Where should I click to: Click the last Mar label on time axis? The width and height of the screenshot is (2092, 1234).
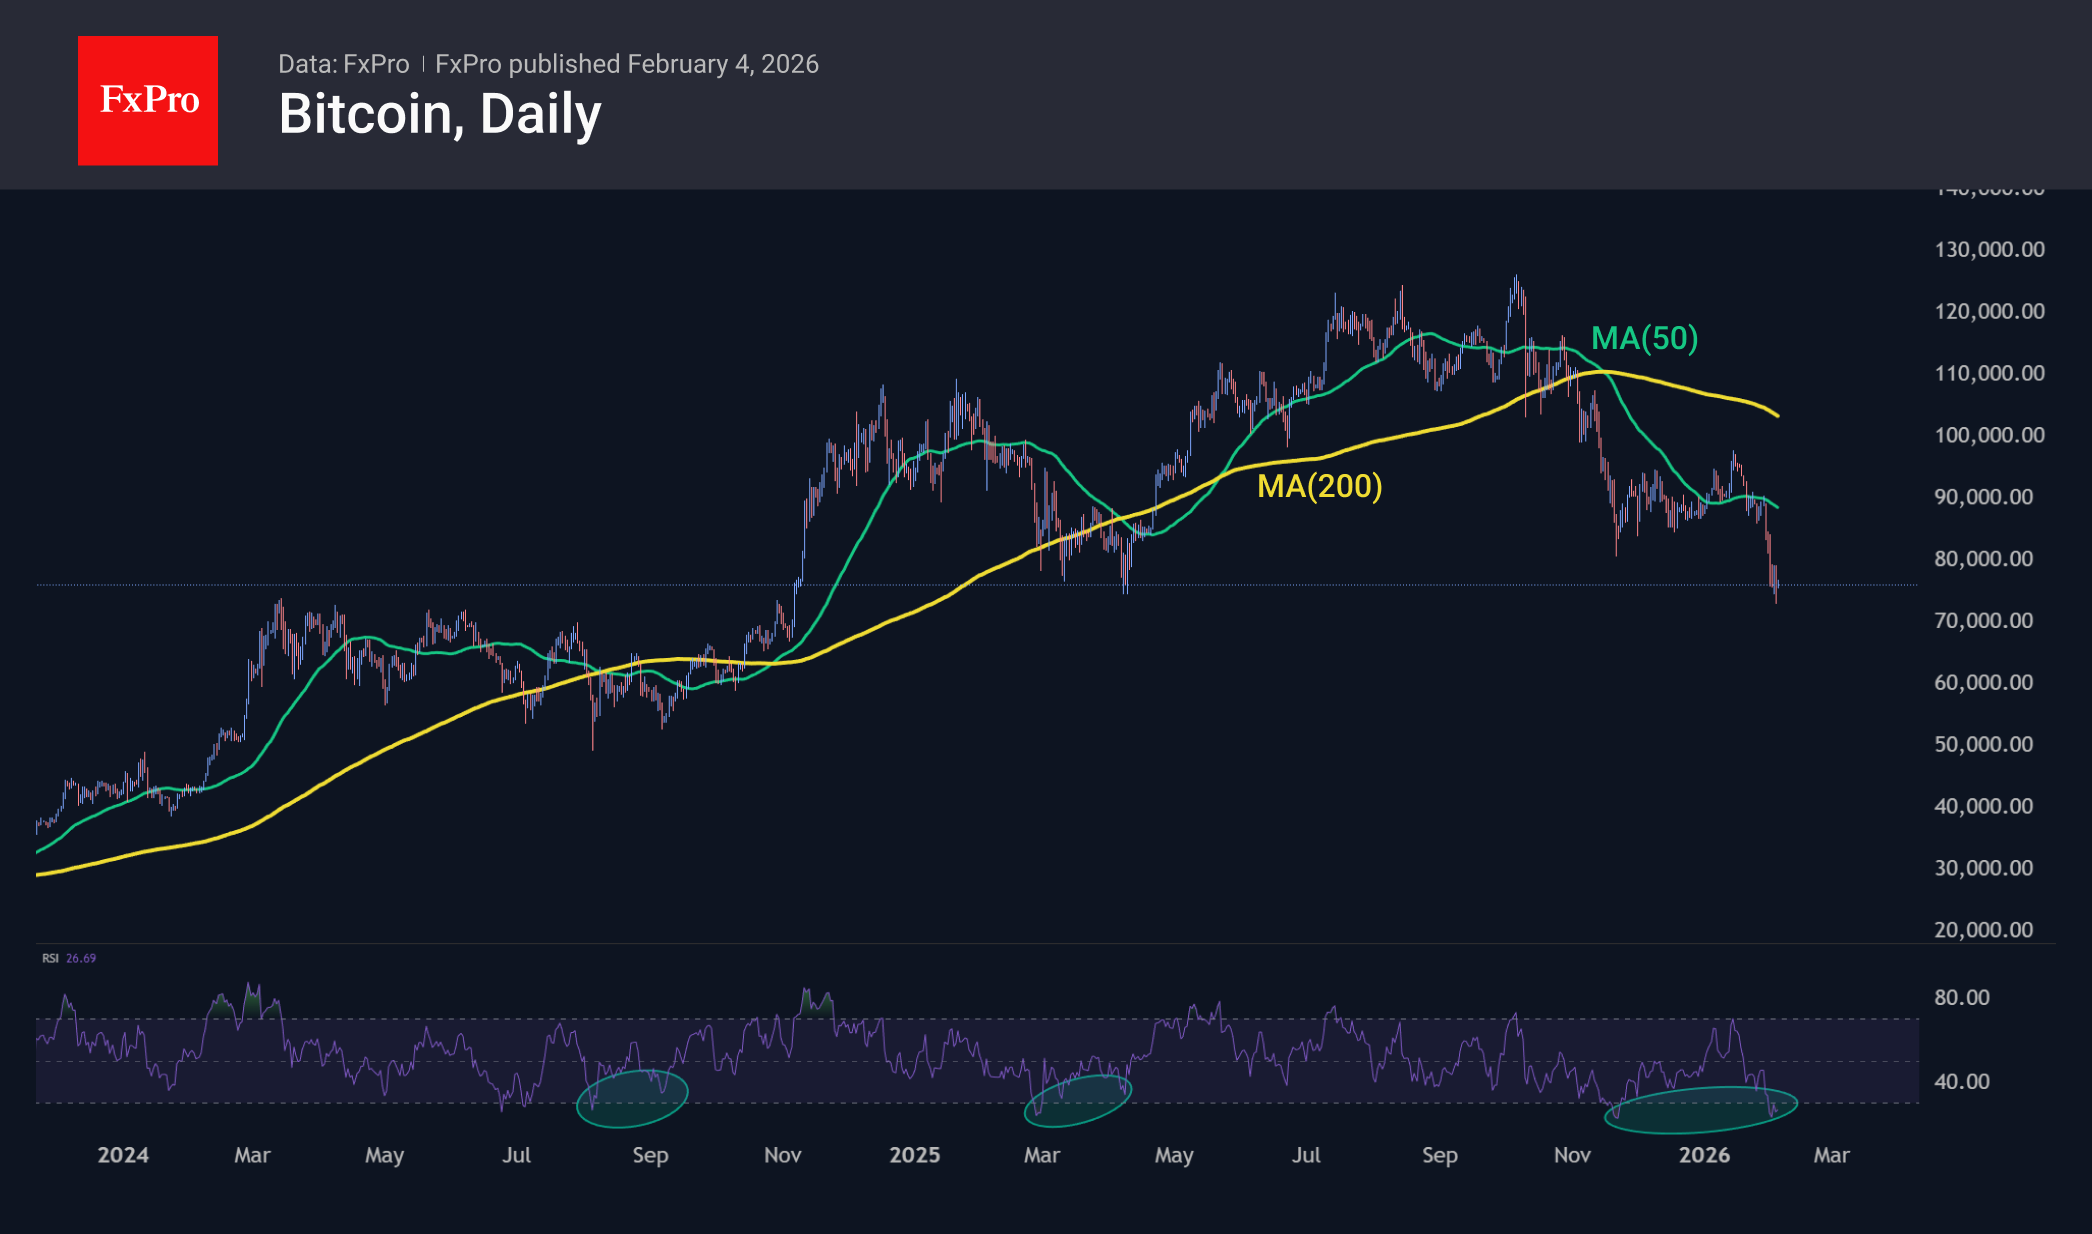click(x=1831, y=1155)
